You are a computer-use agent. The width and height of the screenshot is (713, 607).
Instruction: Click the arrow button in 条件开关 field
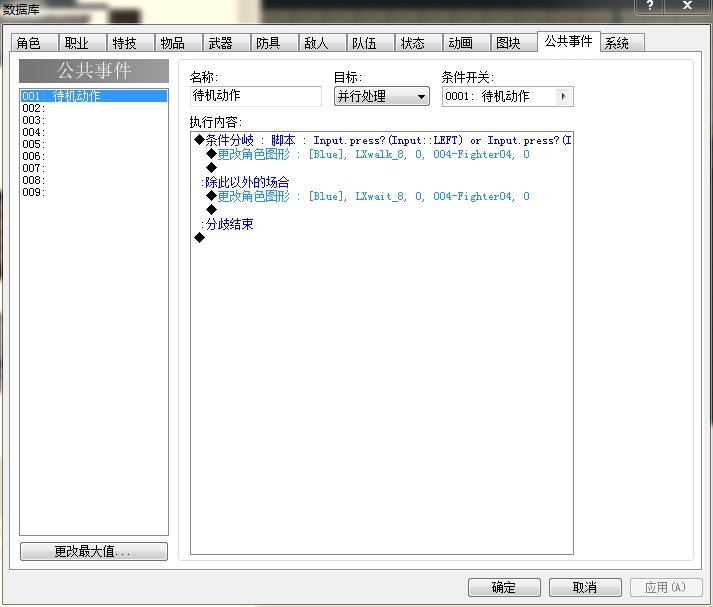point(564,96)
